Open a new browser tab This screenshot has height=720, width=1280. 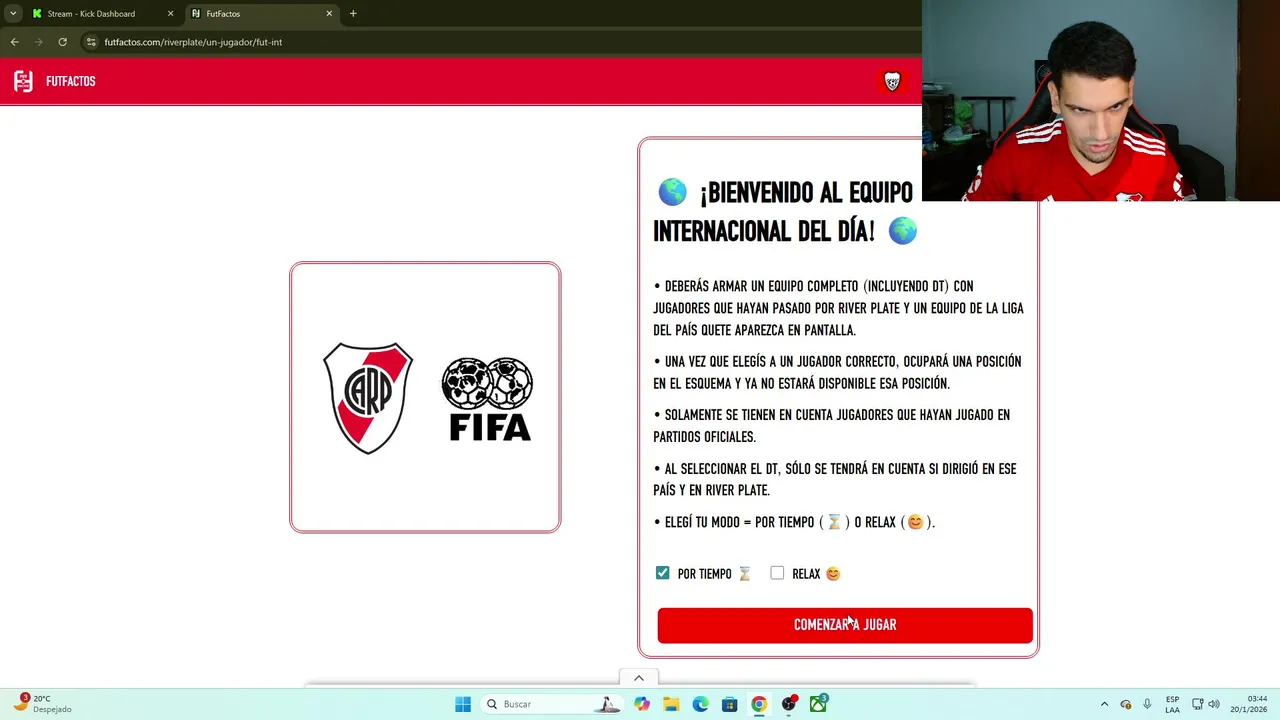coord(353,14)
